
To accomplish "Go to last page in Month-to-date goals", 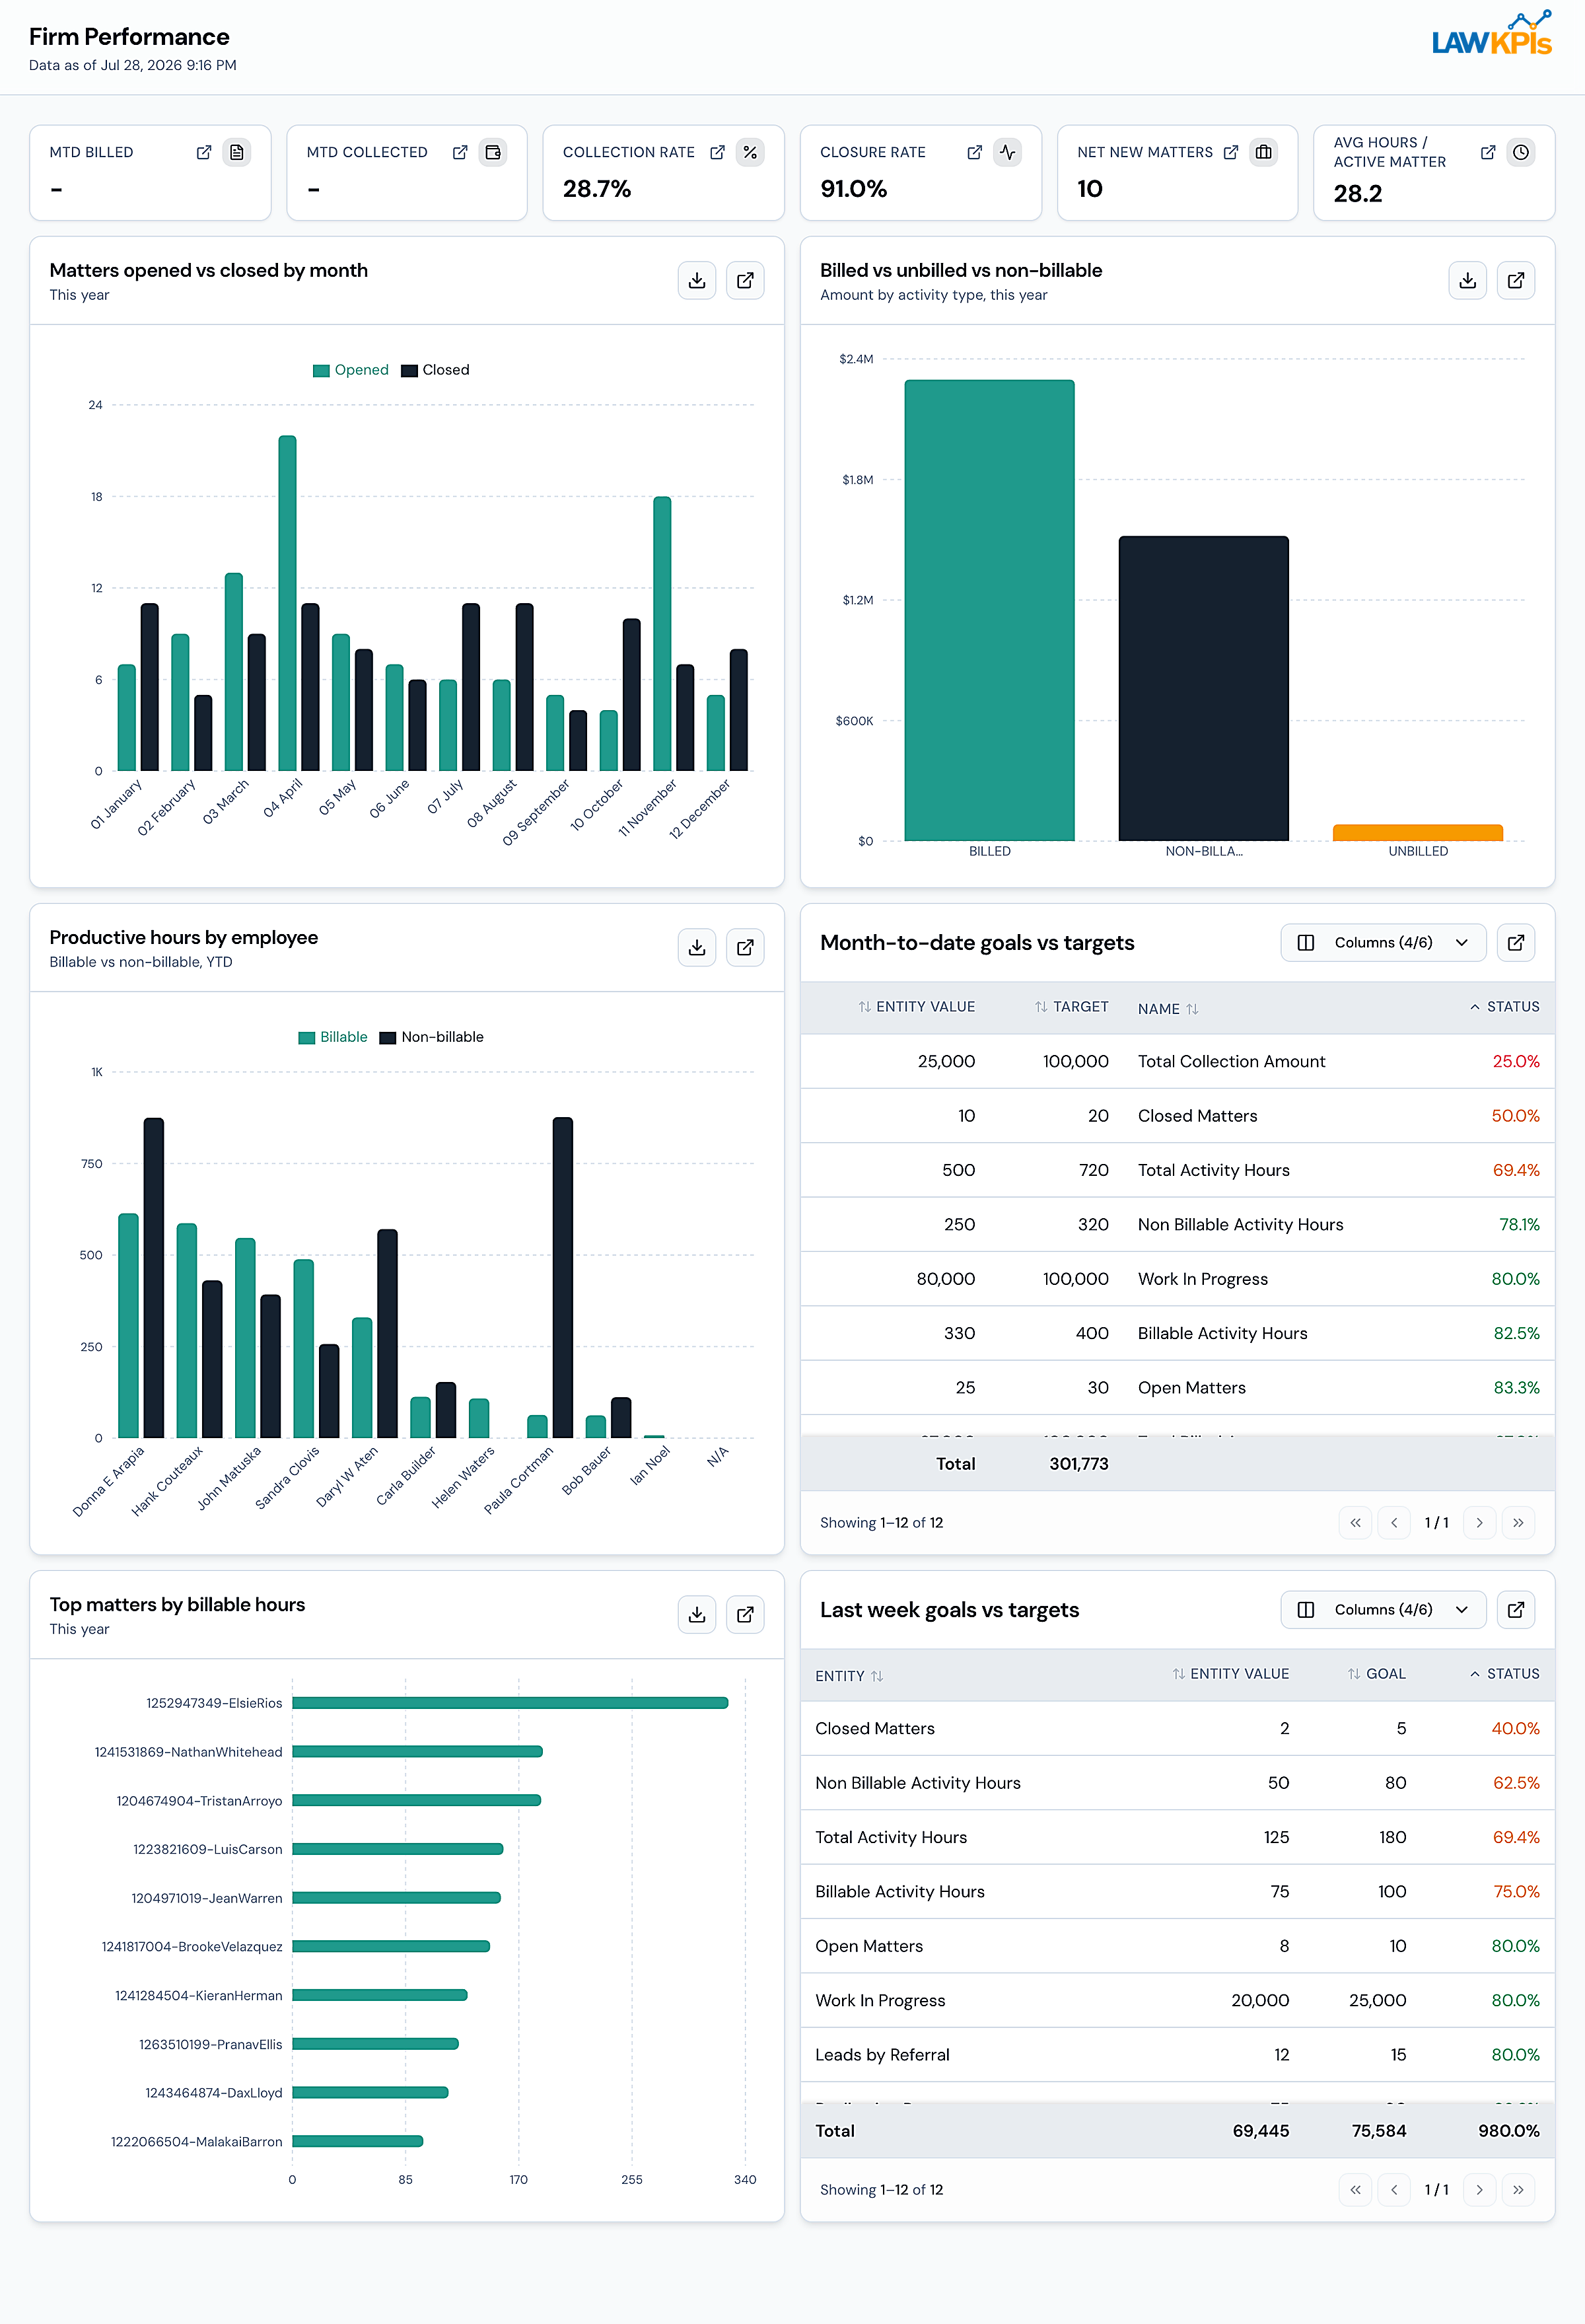I will coord(1518,1522).
